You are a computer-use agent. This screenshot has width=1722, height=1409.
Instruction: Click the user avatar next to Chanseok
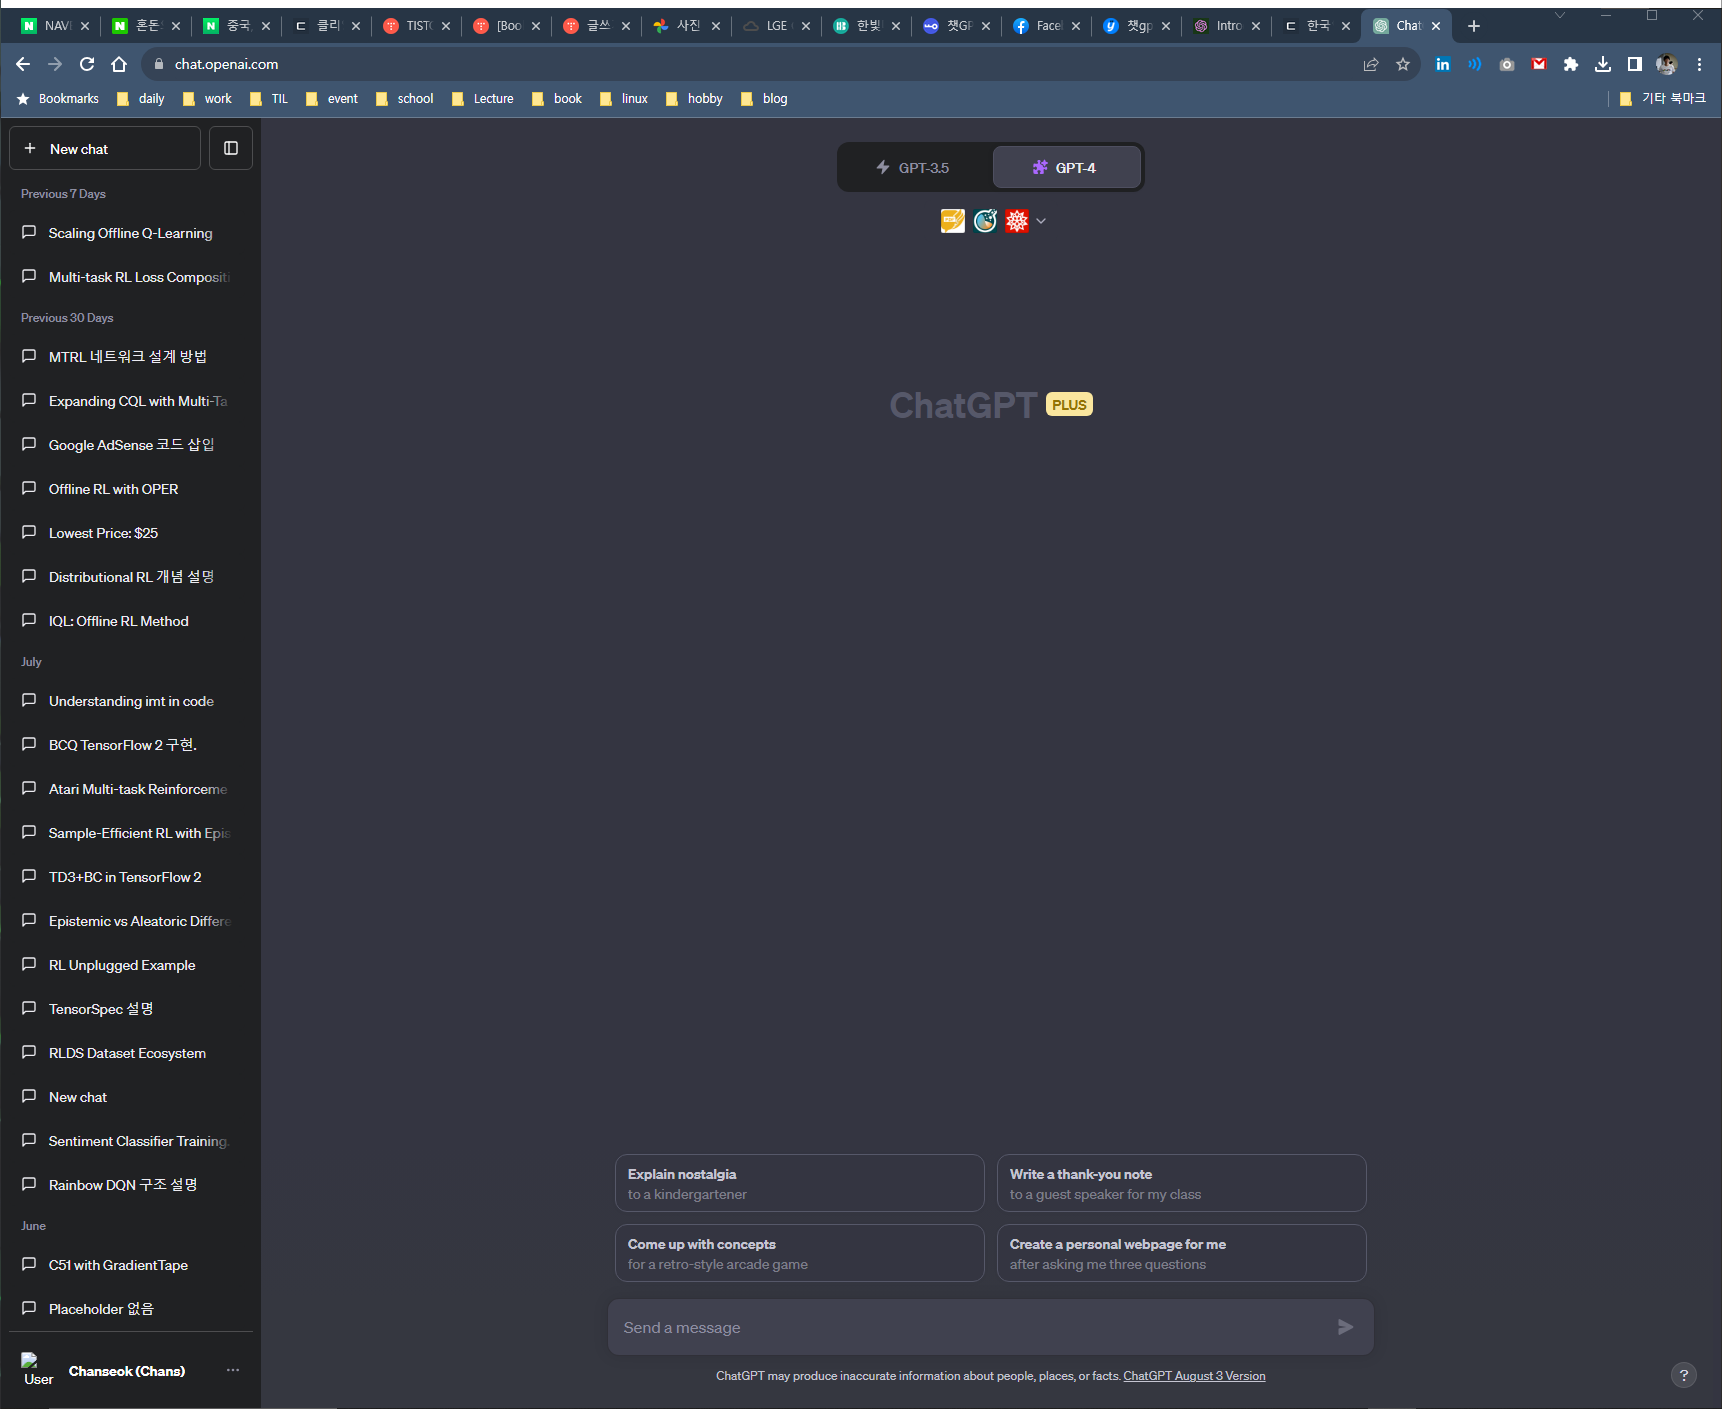click(x=37, y=1370)
